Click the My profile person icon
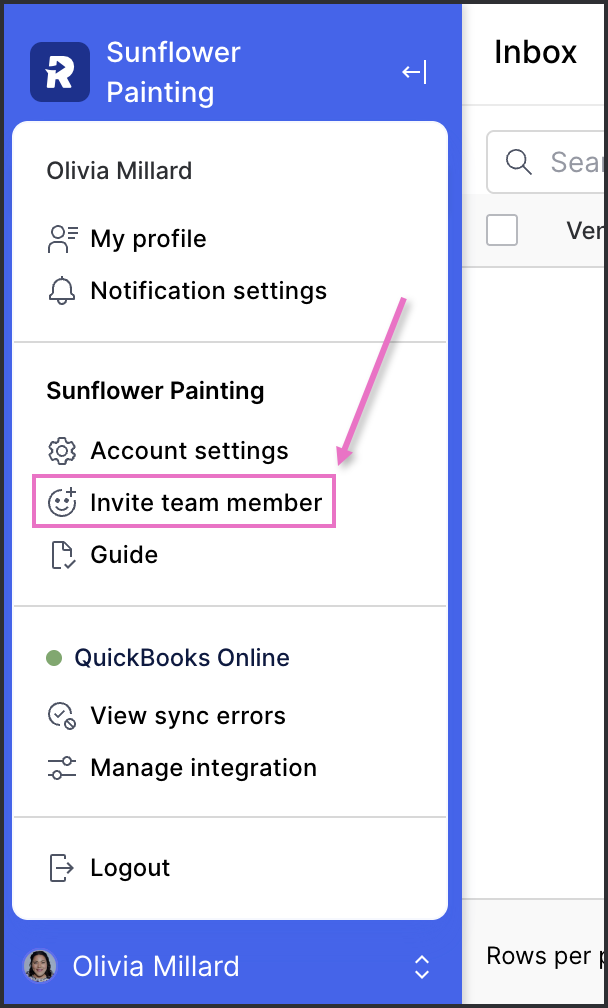 point(62,239)
